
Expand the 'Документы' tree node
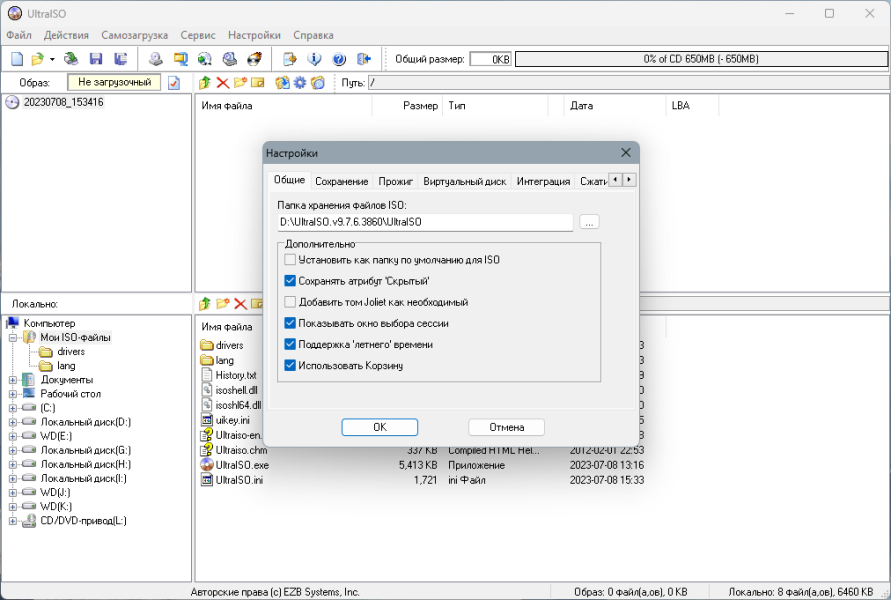tap(13, 380)
